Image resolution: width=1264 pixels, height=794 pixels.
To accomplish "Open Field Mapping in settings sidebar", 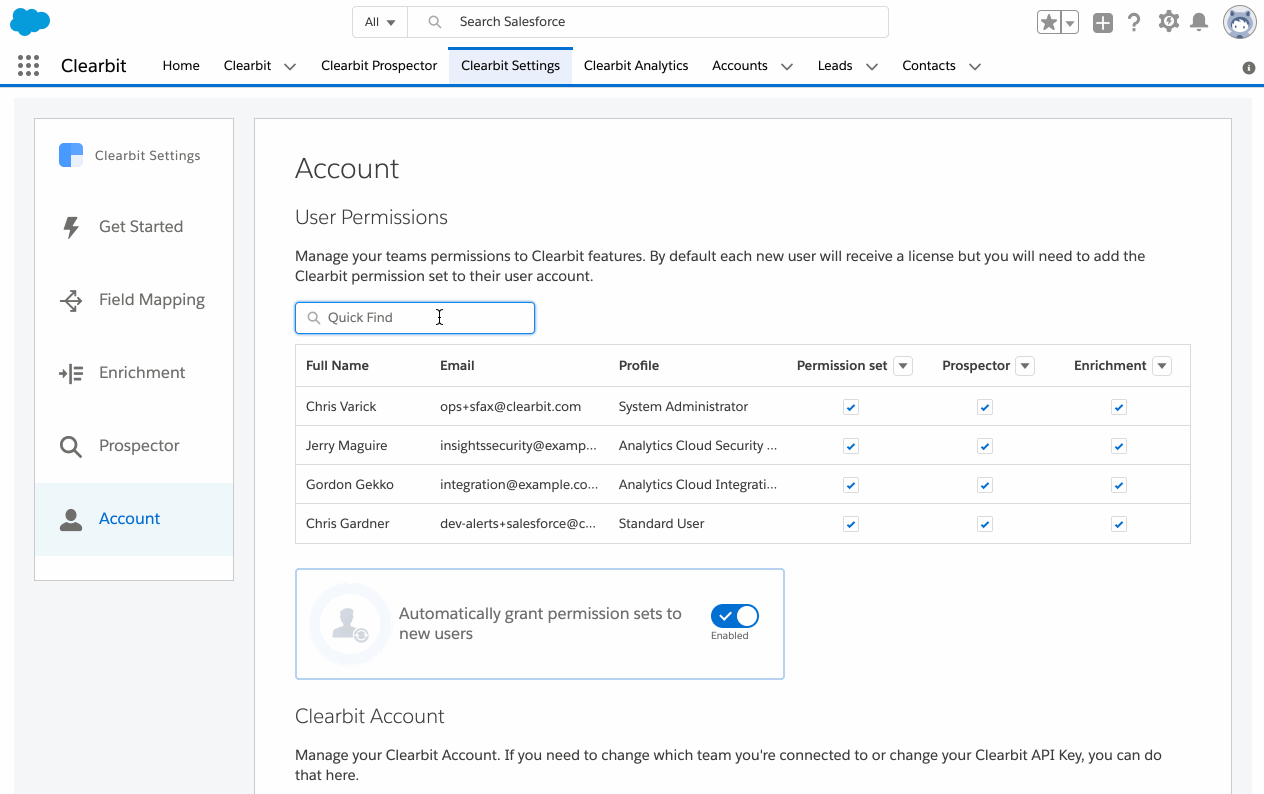I will click(x=134, y=300).
